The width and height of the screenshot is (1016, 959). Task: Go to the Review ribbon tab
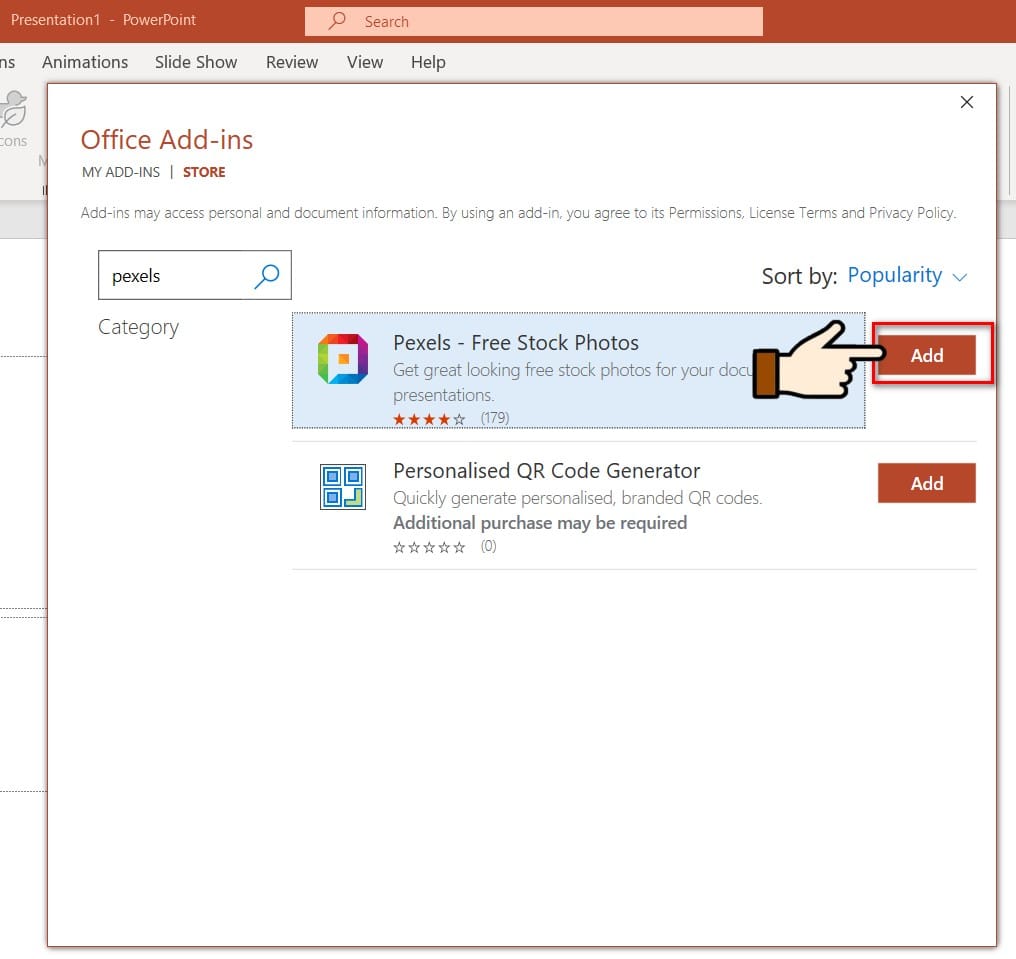(x=292, y=62)
